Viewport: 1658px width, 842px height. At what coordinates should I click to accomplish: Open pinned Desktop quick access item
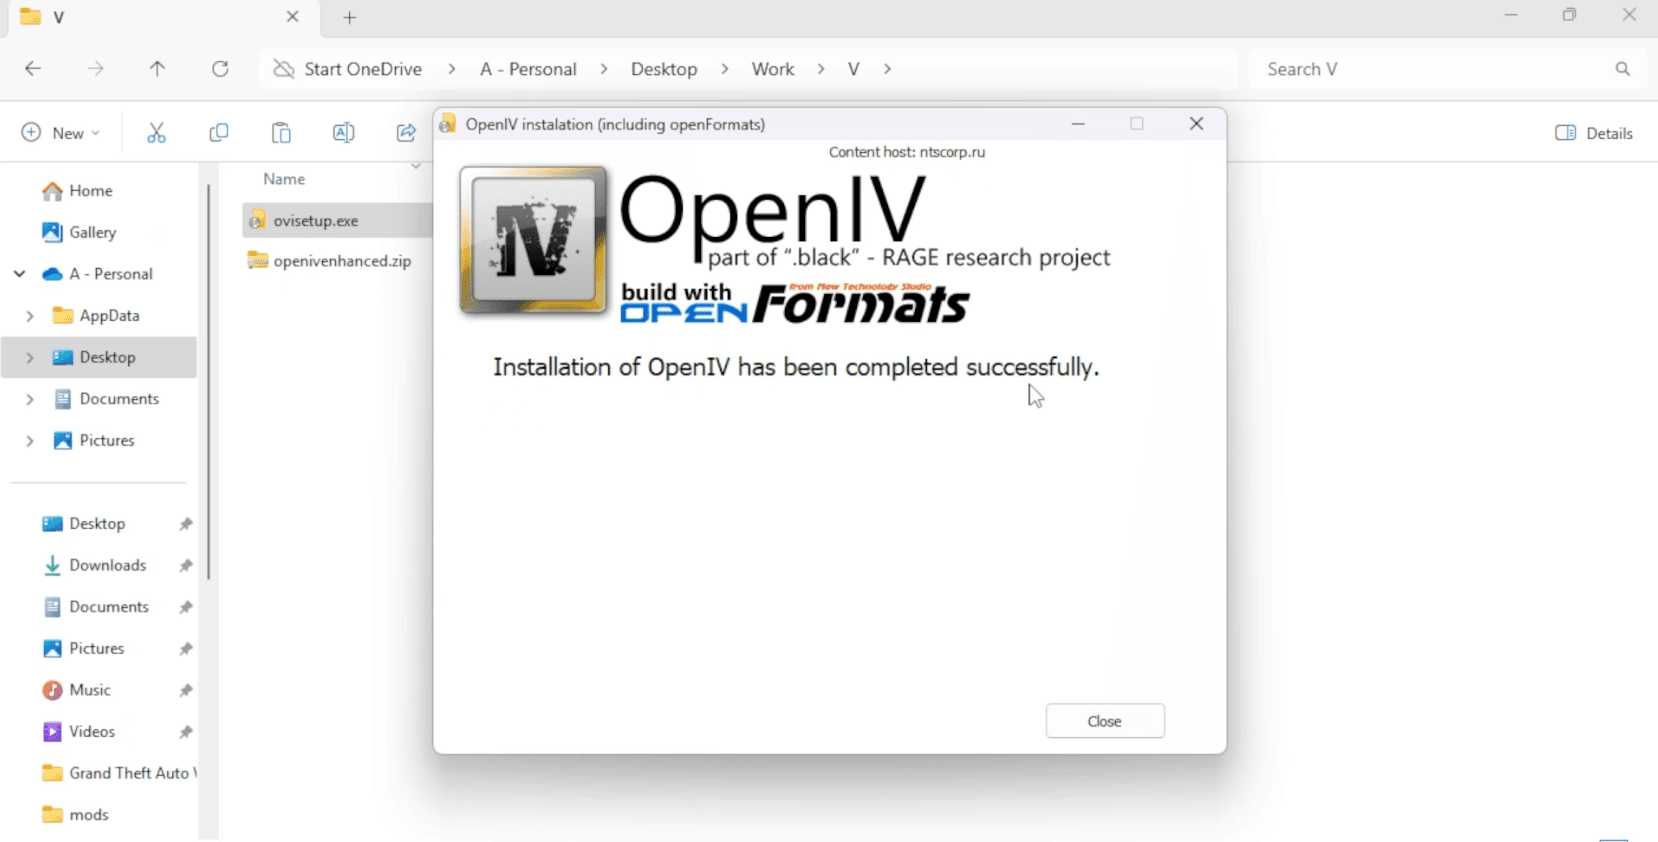click(x=99, y=523)
